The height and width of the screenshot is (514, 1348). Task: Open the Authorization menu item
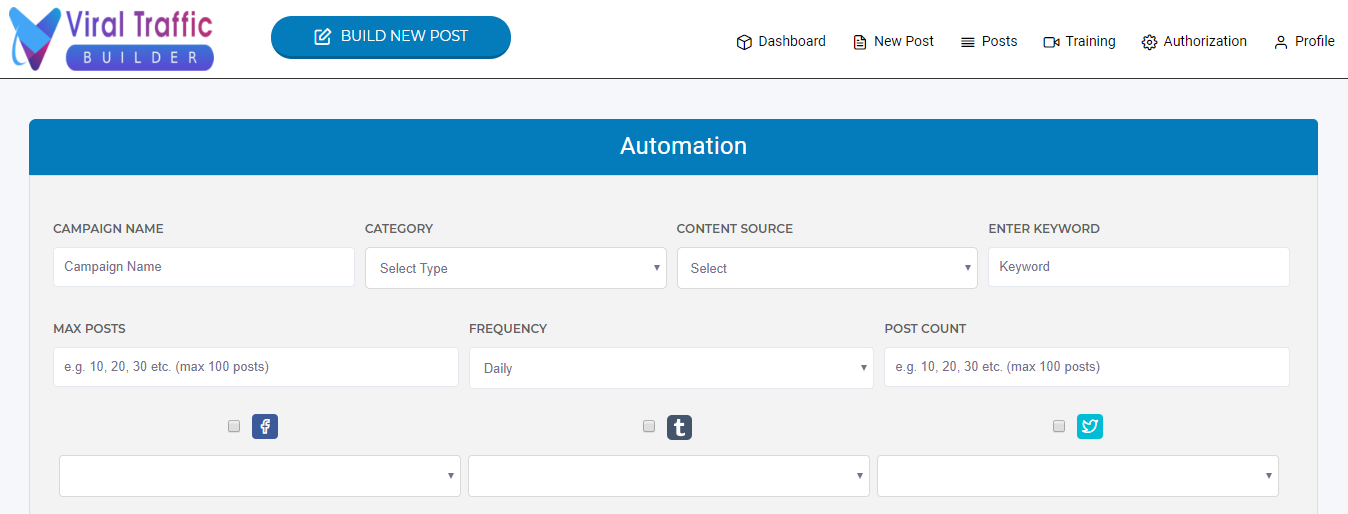pyautogui.click(x=1194, y=42)
